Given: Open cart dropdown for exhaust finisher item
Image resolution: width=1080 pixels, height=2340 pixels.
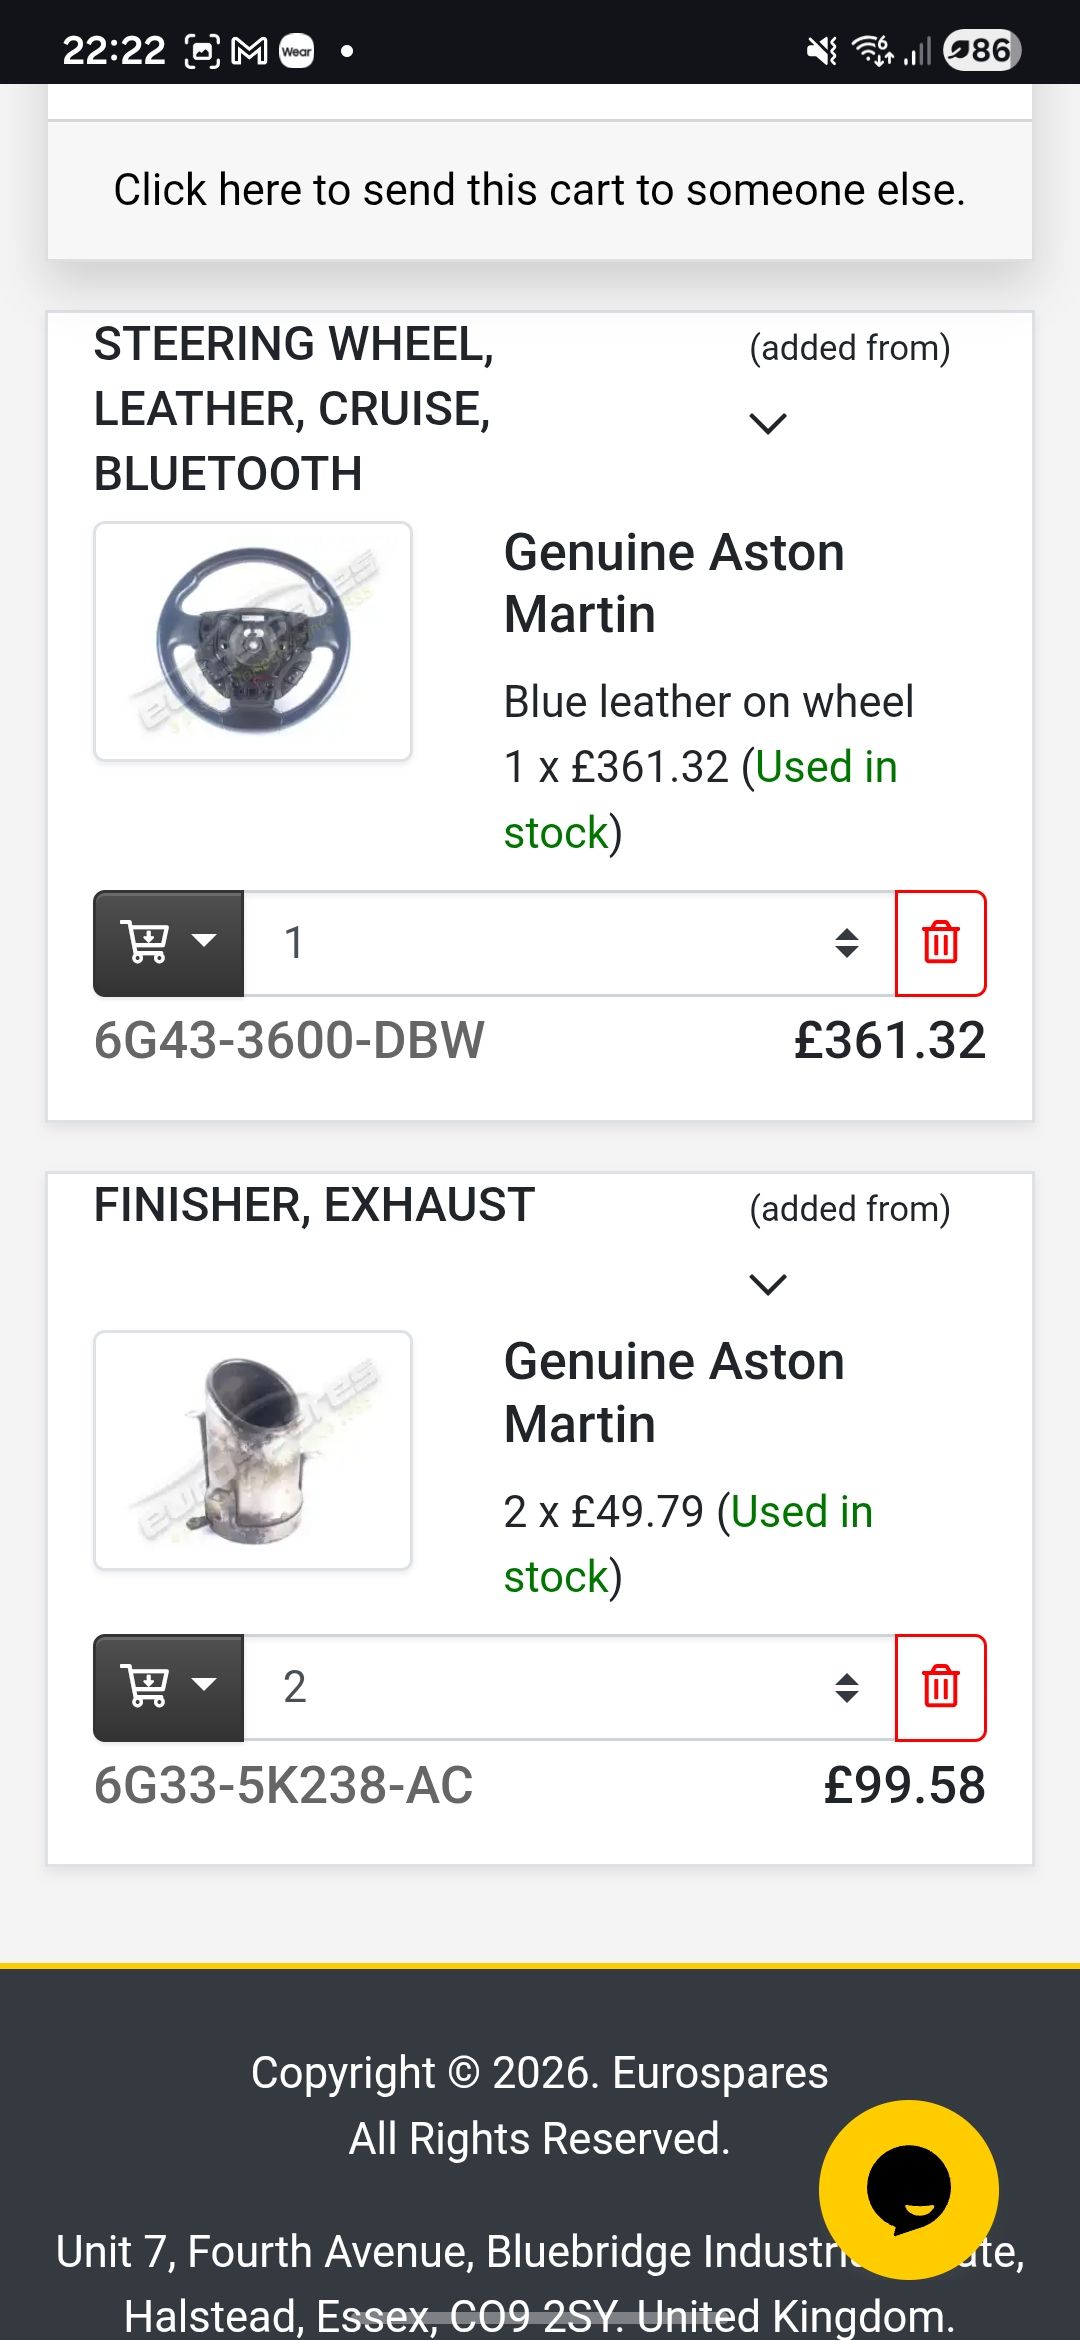Looking at the screenshot, I should tap(168, 1687).
